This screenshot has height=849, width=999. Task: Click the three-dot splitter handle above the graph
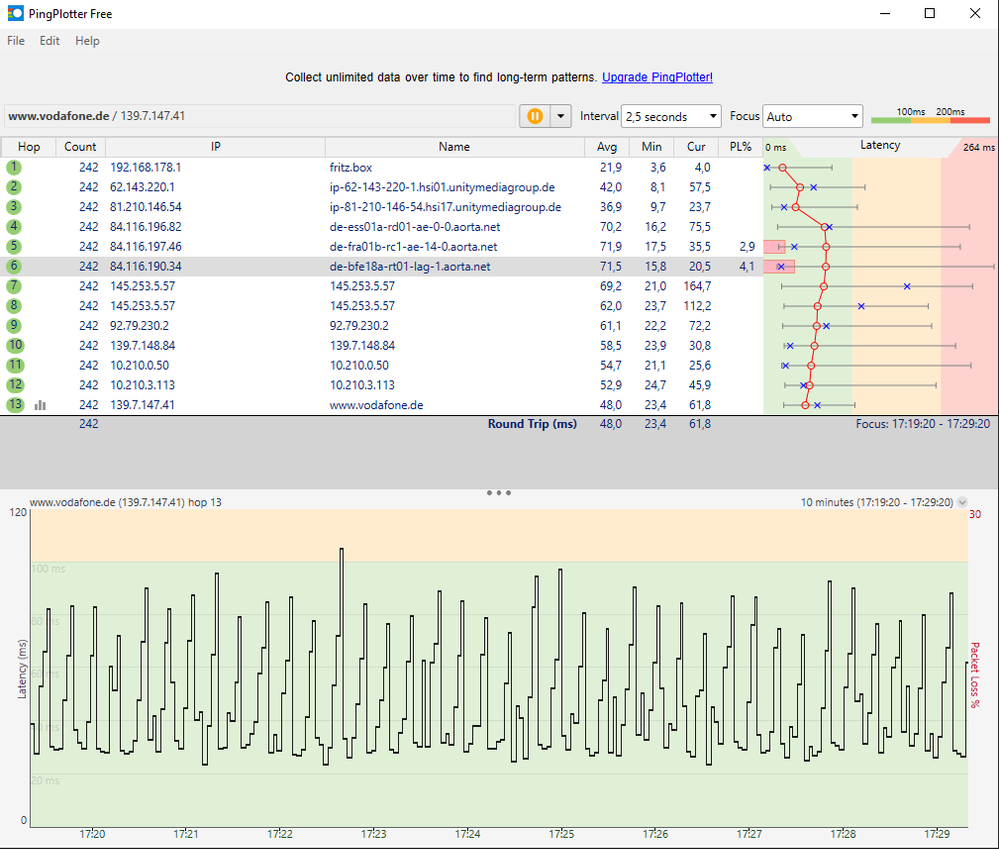tap(499, 492)
